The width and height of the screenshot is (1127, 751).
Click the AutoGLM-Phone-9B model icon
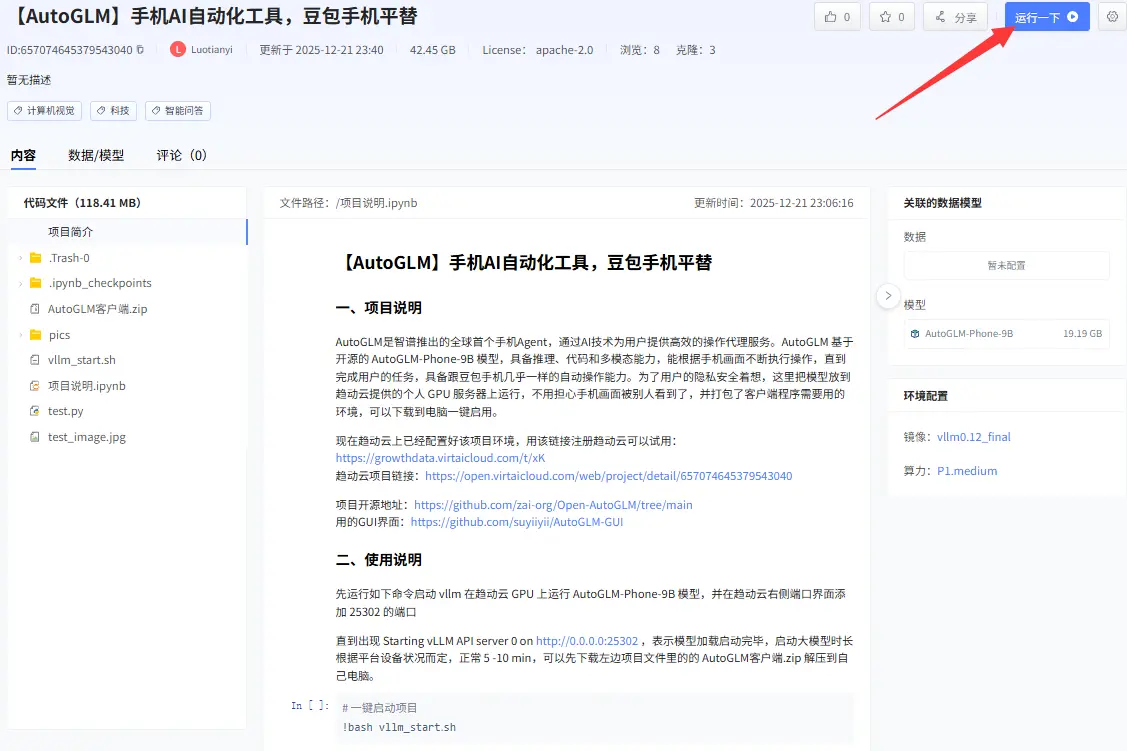915,334
